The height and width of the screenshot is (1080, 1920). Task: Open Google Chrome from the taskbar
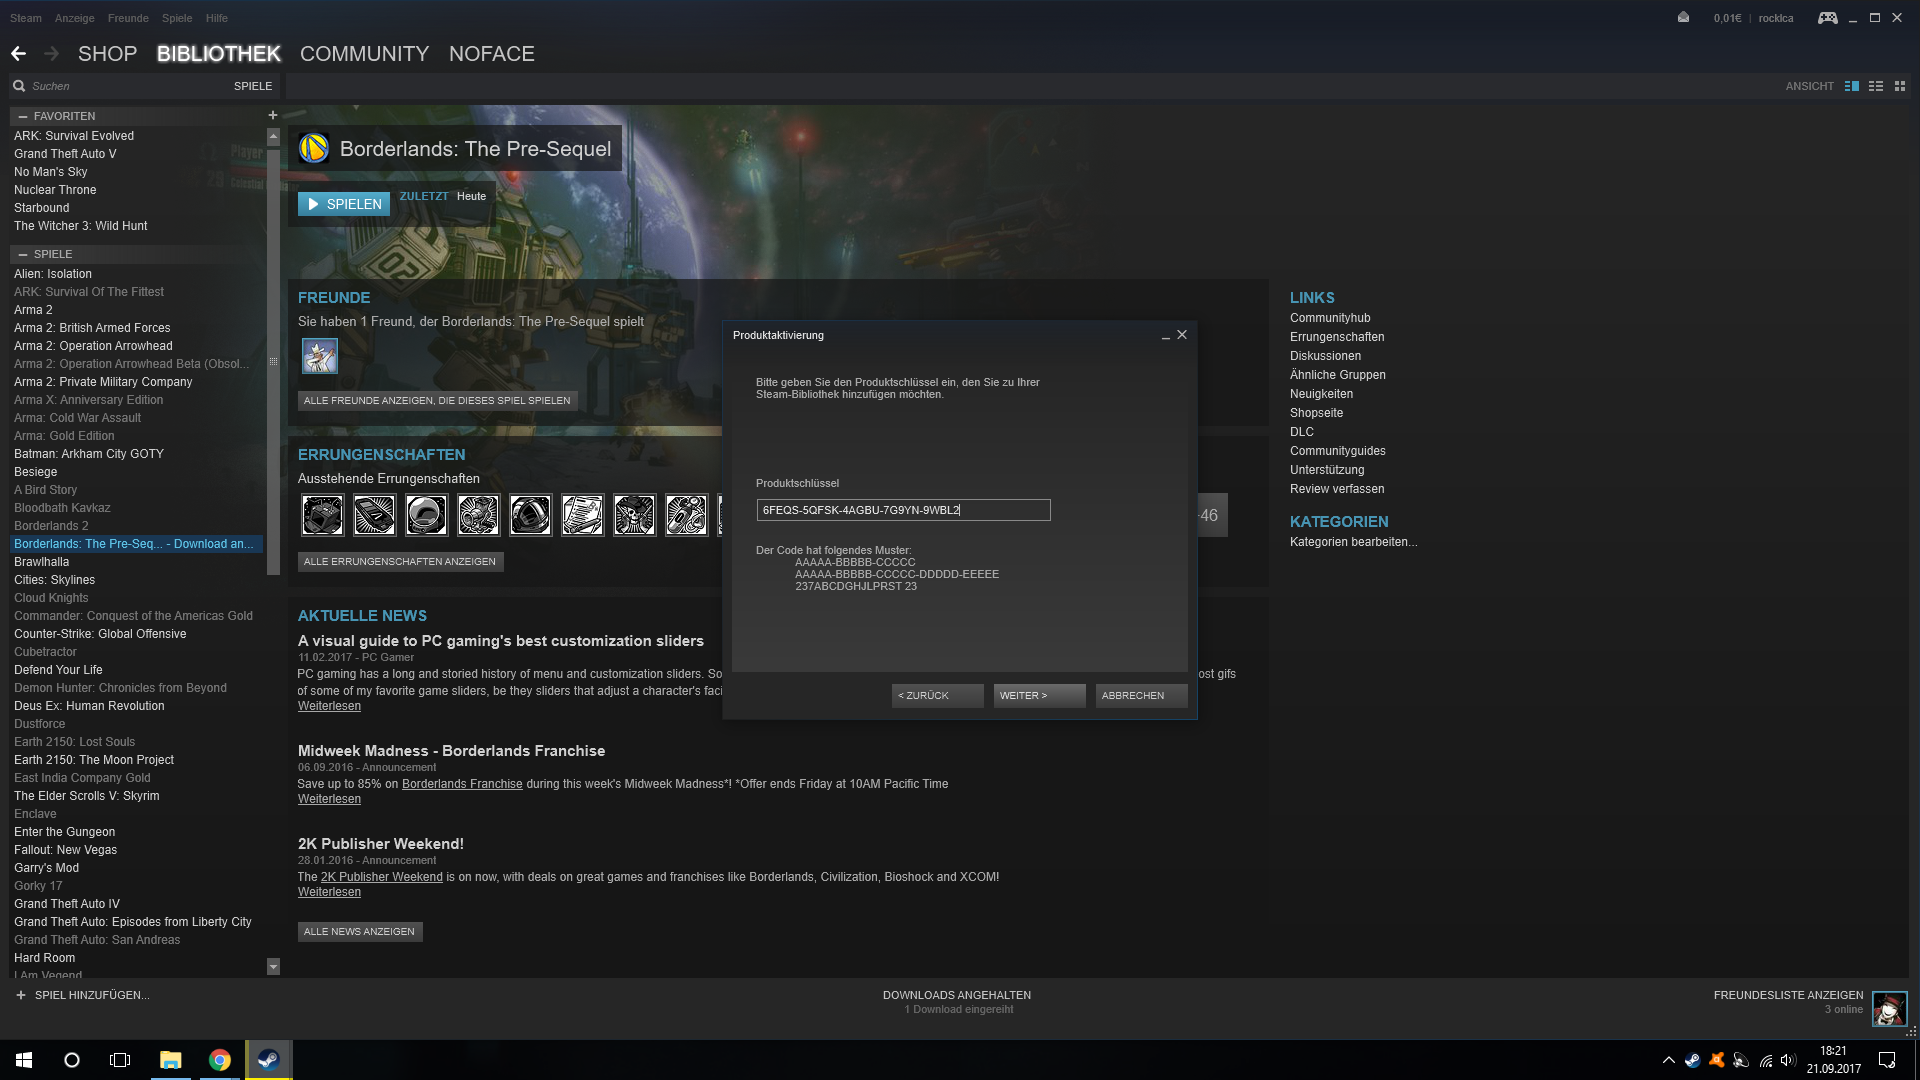point(220,1060)
